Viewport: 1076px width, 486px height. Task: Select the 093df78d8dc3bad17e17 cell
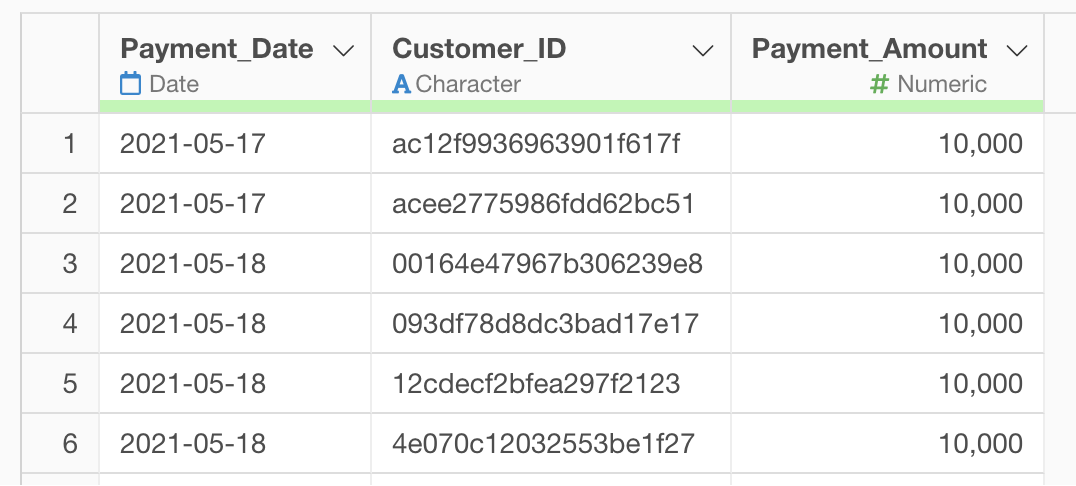[545, 324]
